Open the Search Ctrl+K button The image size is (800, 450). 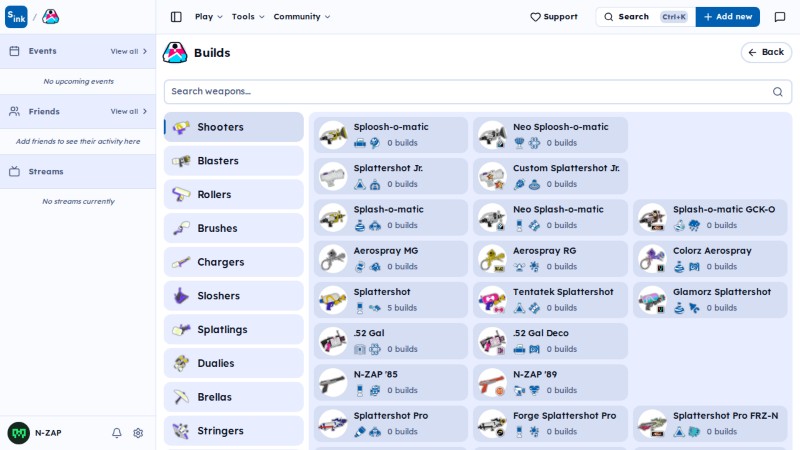pos(645,17)
